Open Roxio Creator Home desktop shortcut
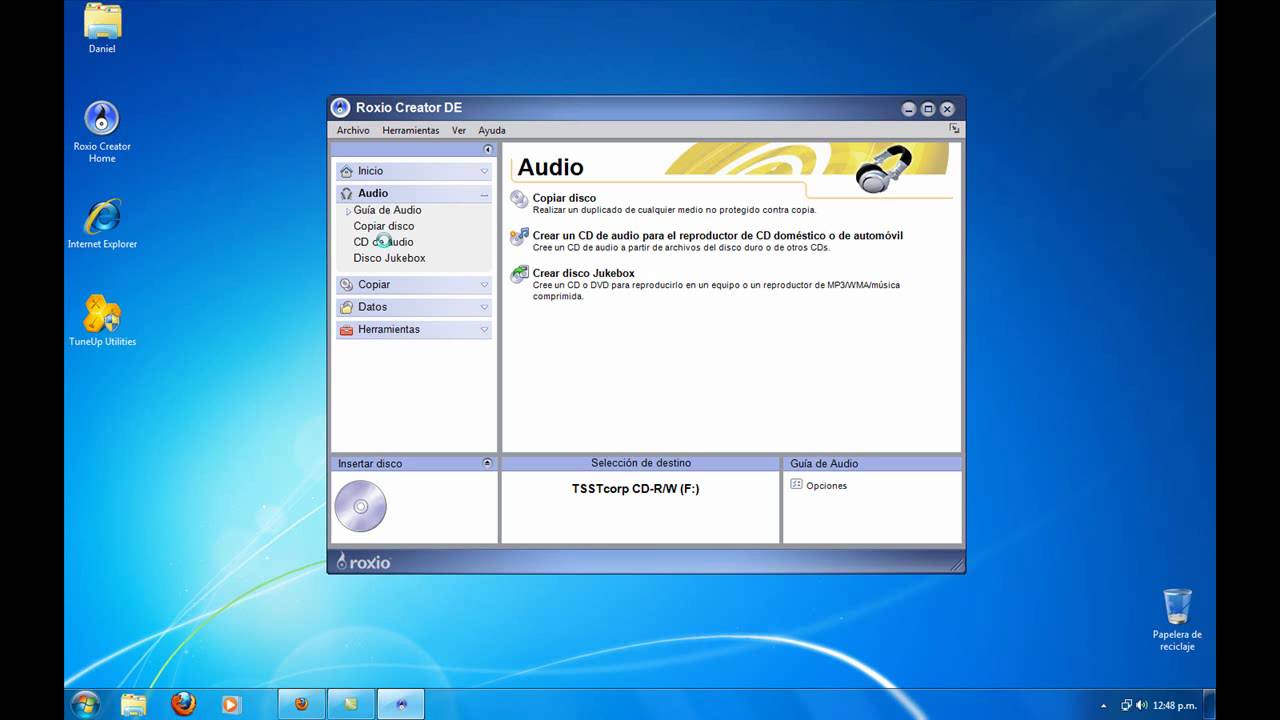 [x=102, y=131]
